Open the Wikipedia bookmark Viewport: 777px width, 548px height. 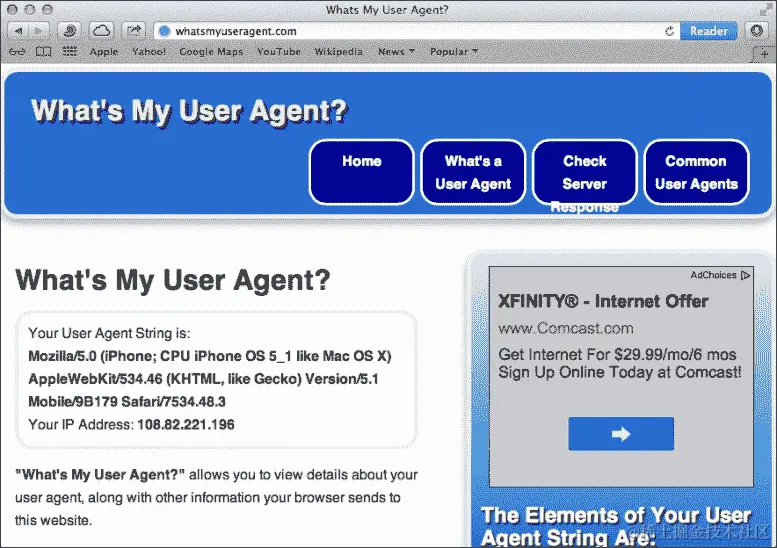tap(338, 52)
